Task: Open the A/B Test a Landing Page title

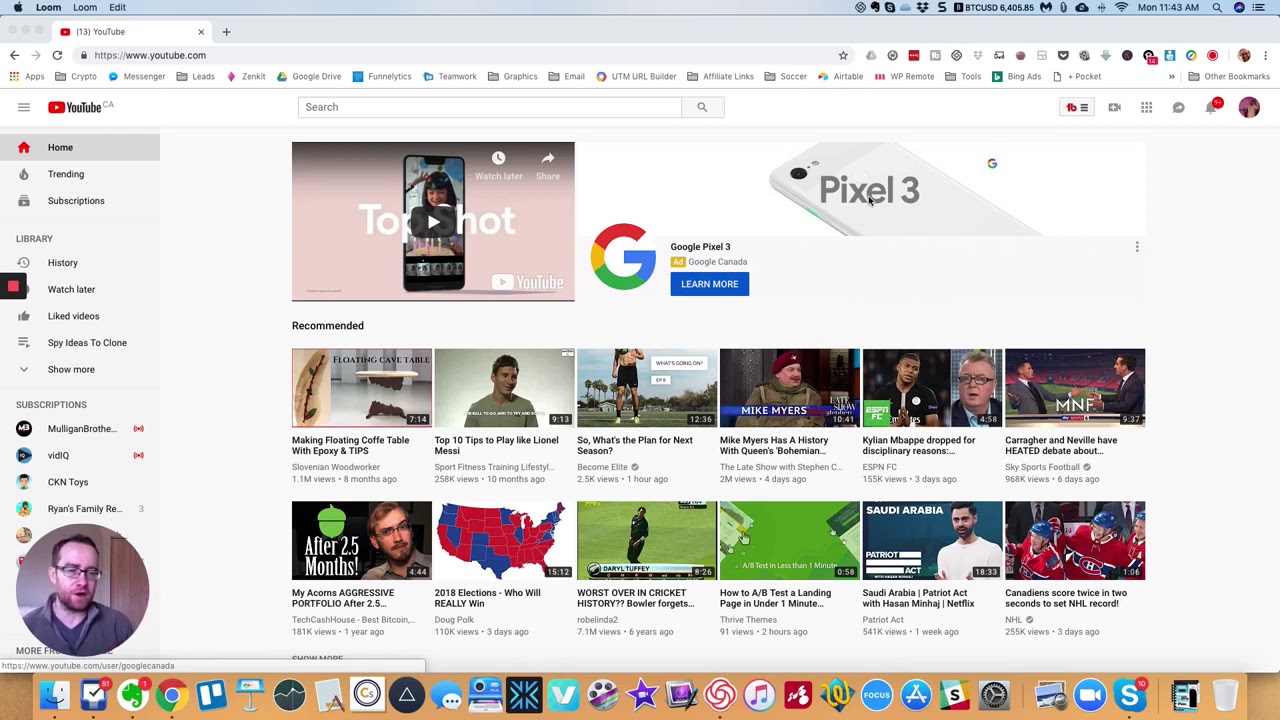Action: pyautogui.click(x=775, y=598)
